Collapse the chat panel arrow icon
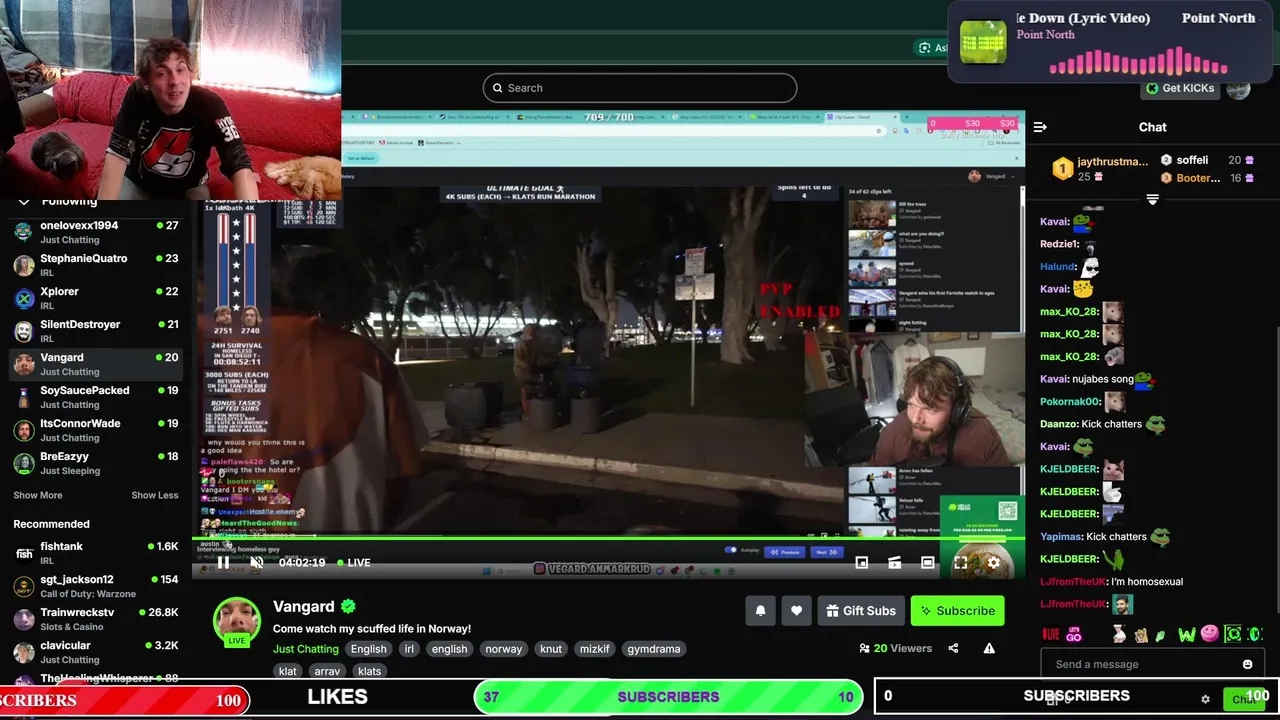The width and height of the screenshot is (1280, 720). [x=1040, y=127]
